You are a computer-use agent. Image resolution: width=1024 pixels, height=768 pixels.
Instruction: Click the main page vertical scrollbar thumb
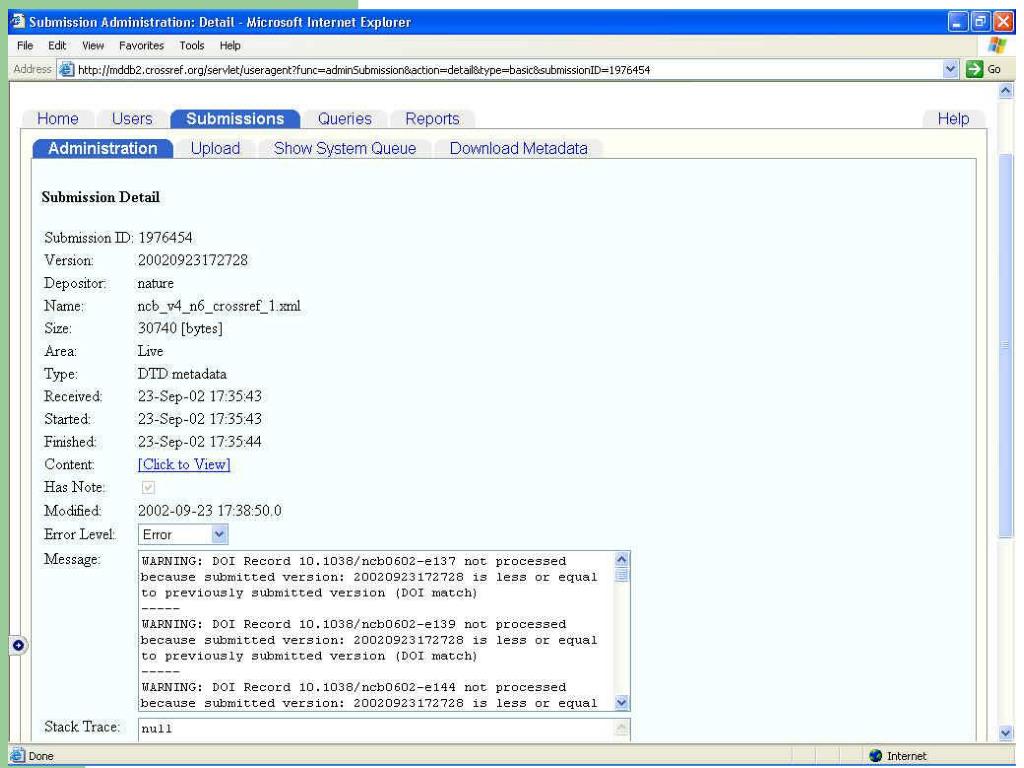click(x=1006, y=345)
